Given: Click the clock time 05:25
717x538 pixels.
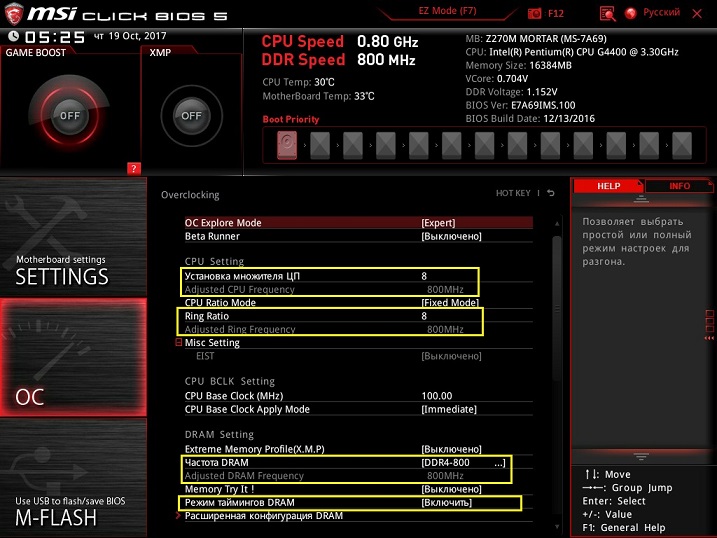Looking at the screenshot, I should (55, 37).
